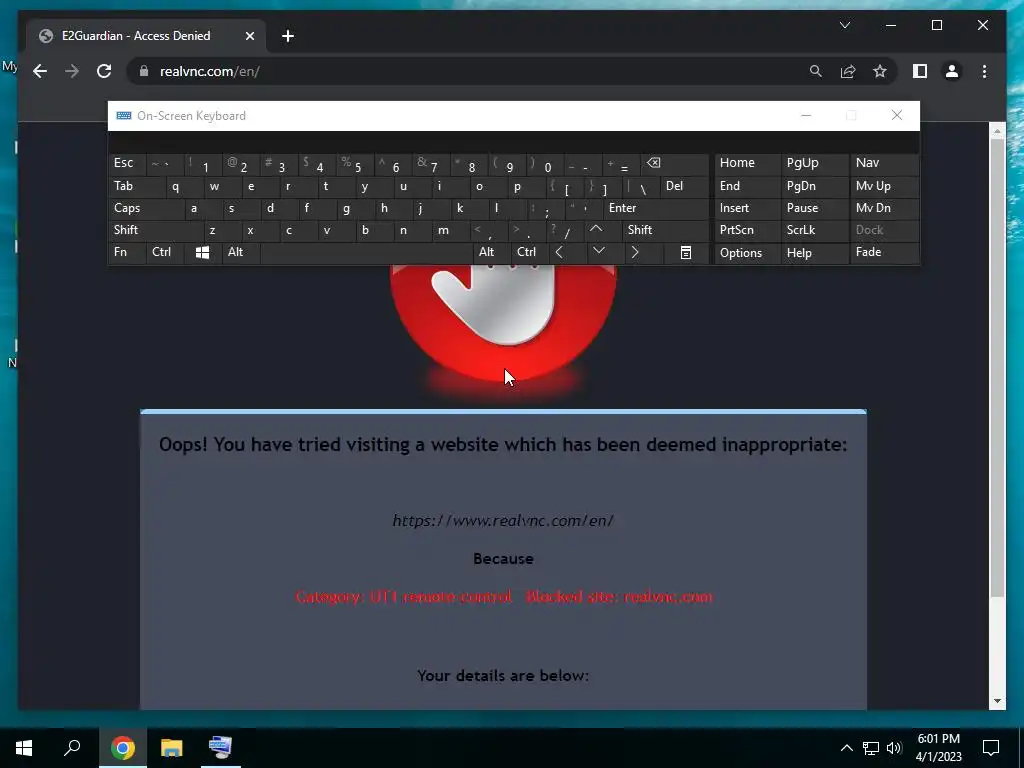Open Windows taskbar search
The height and width of the screenshot is (768, 1024).
point(72,748)
